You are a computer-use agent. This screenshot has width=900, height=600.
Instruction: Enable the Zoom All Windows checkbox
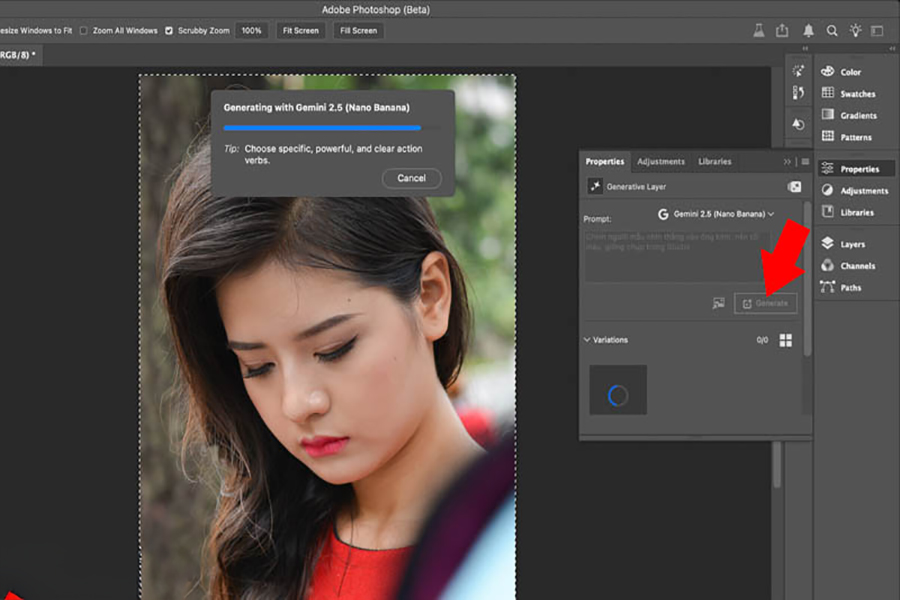(x=84, y=31)
